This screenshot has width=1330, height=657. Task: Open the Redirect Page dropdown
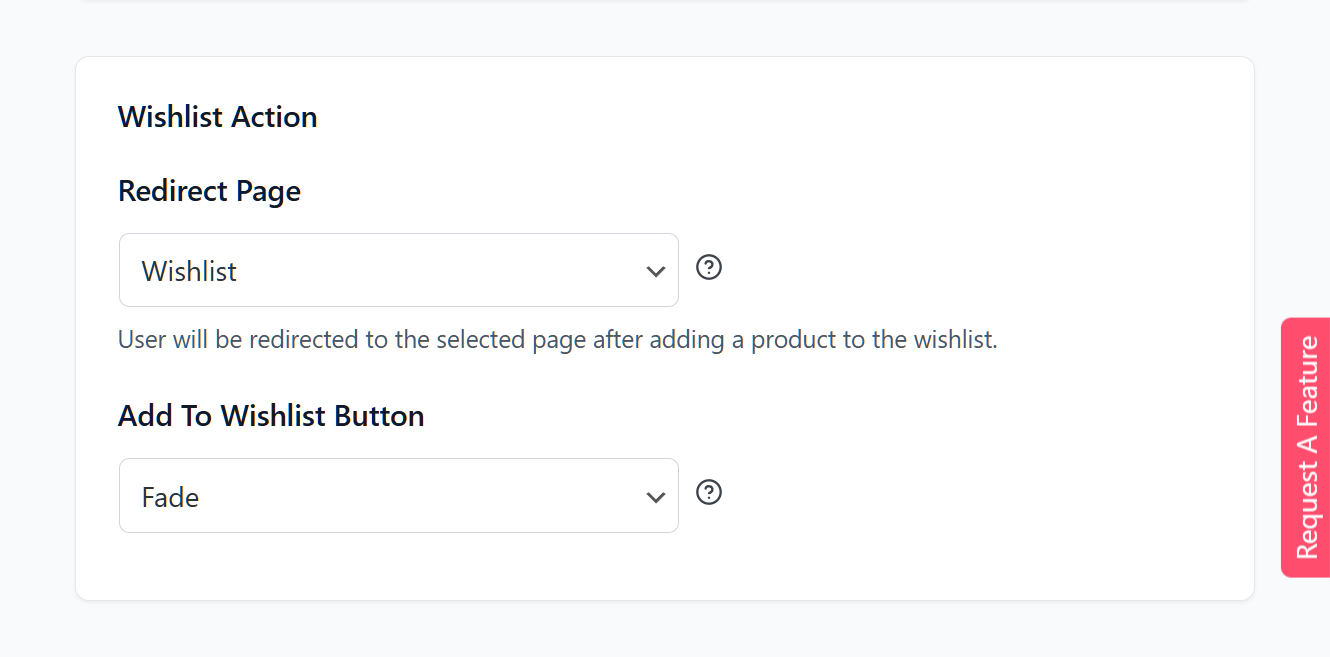398,270
